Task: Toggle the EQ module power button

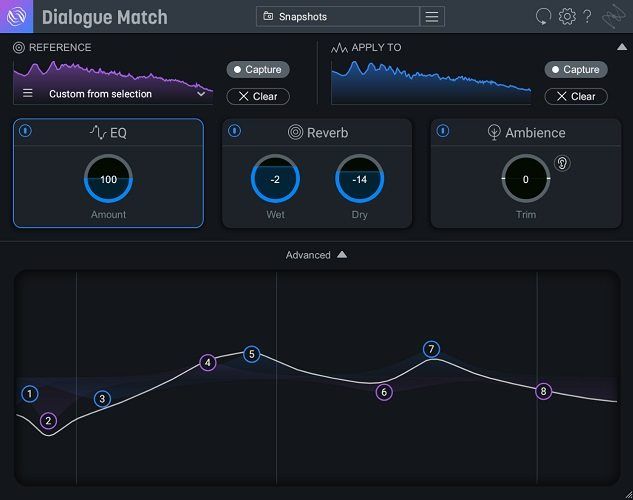Action: (26, 131)
